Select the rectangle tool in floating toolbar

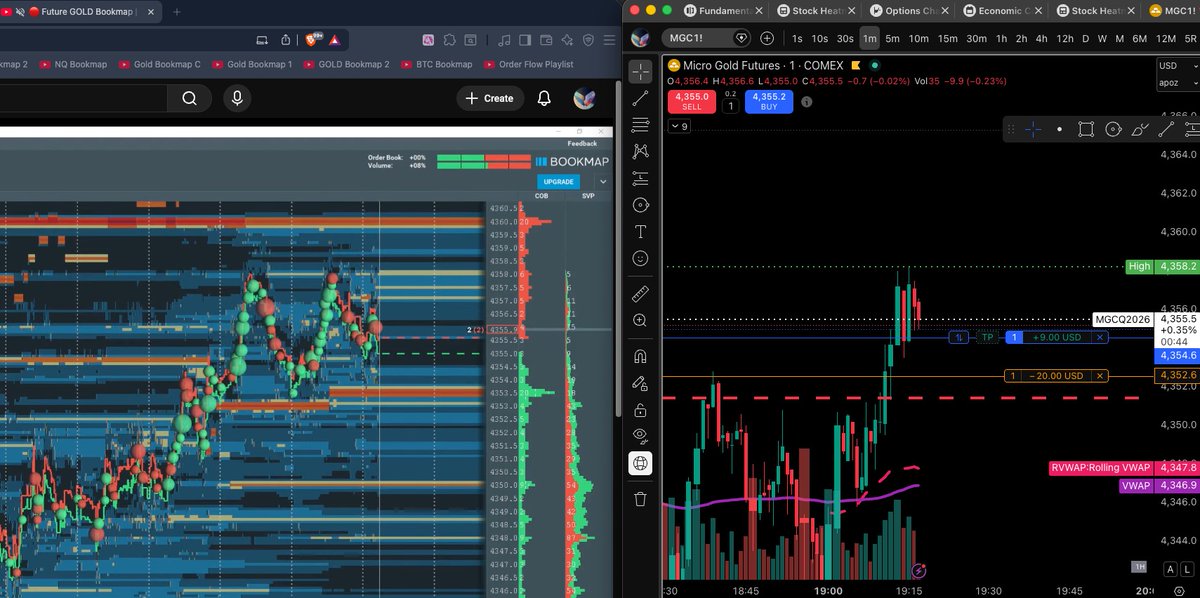point(1086,129)
